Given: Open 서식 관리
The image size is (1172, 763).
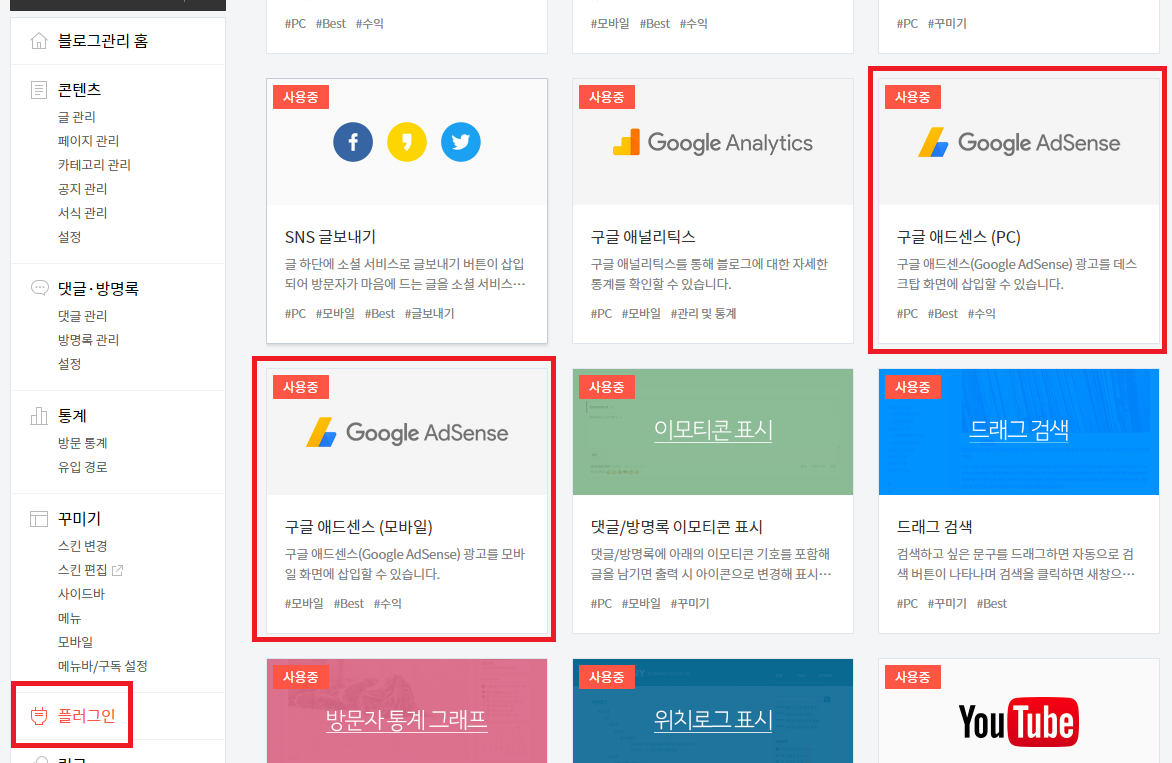Looking at the screenshot, I should [x=82, y=212].
